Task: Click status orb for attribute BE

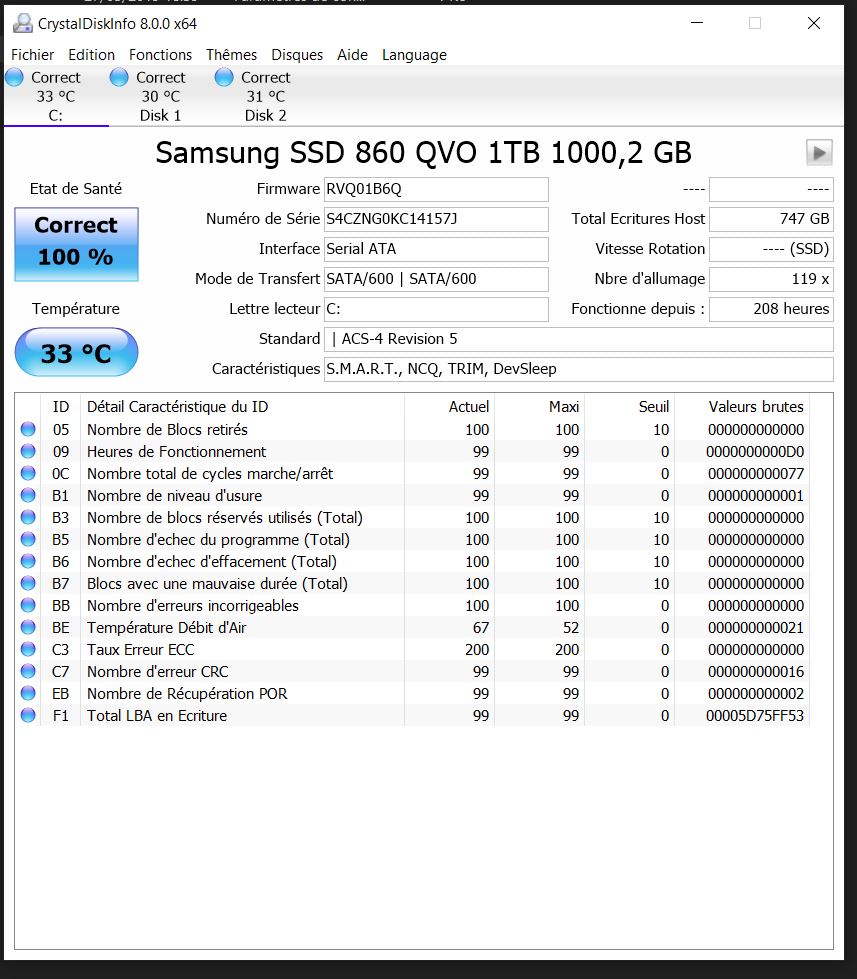Action: point(28,627)
